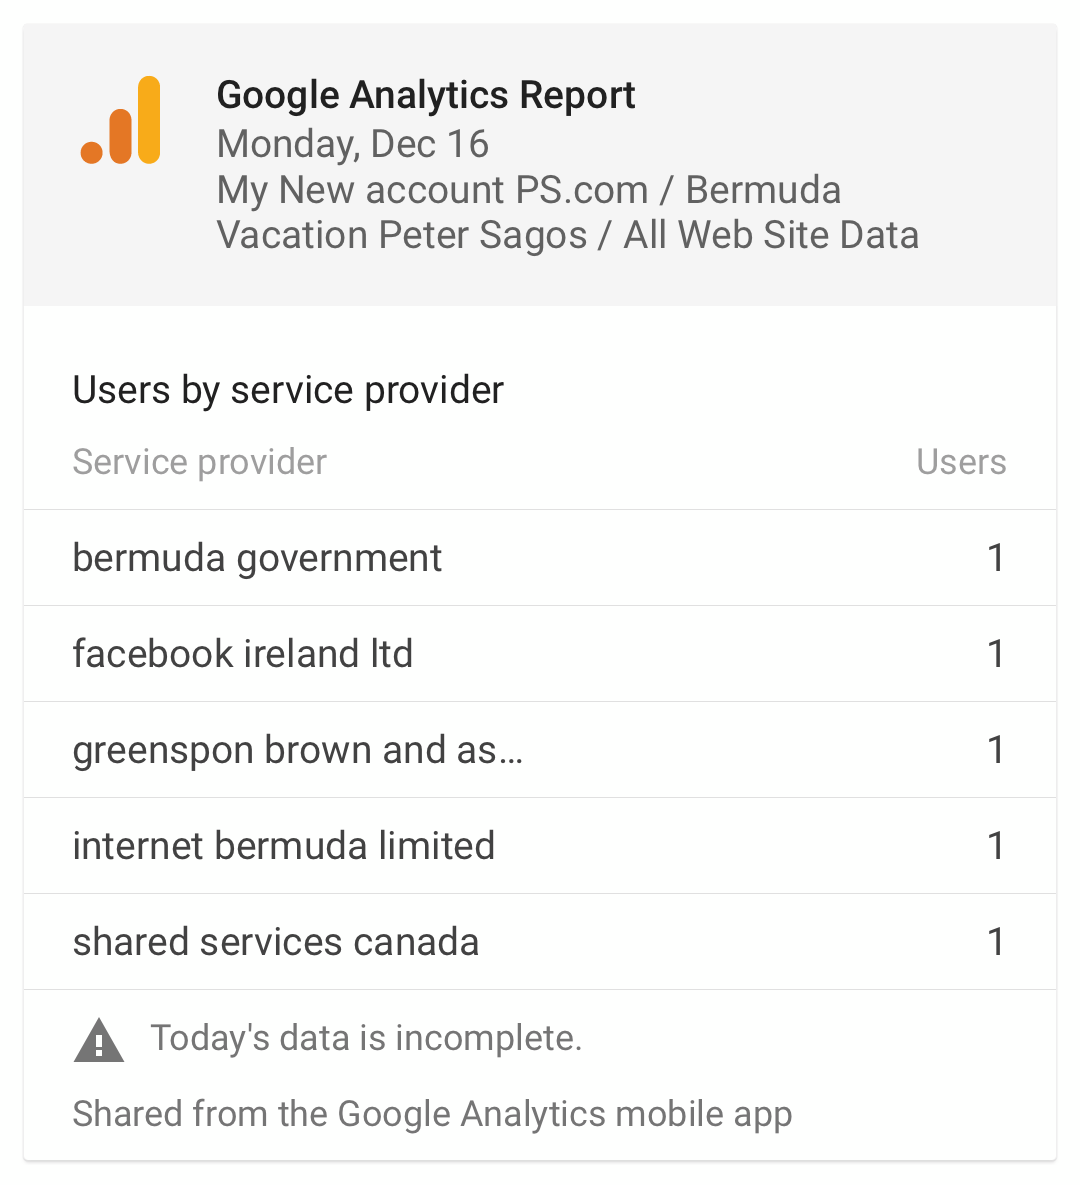Click the warning triangle icon
Image resolution: width=1080 pixels, height=1185 pixels.
(99, 1041)
